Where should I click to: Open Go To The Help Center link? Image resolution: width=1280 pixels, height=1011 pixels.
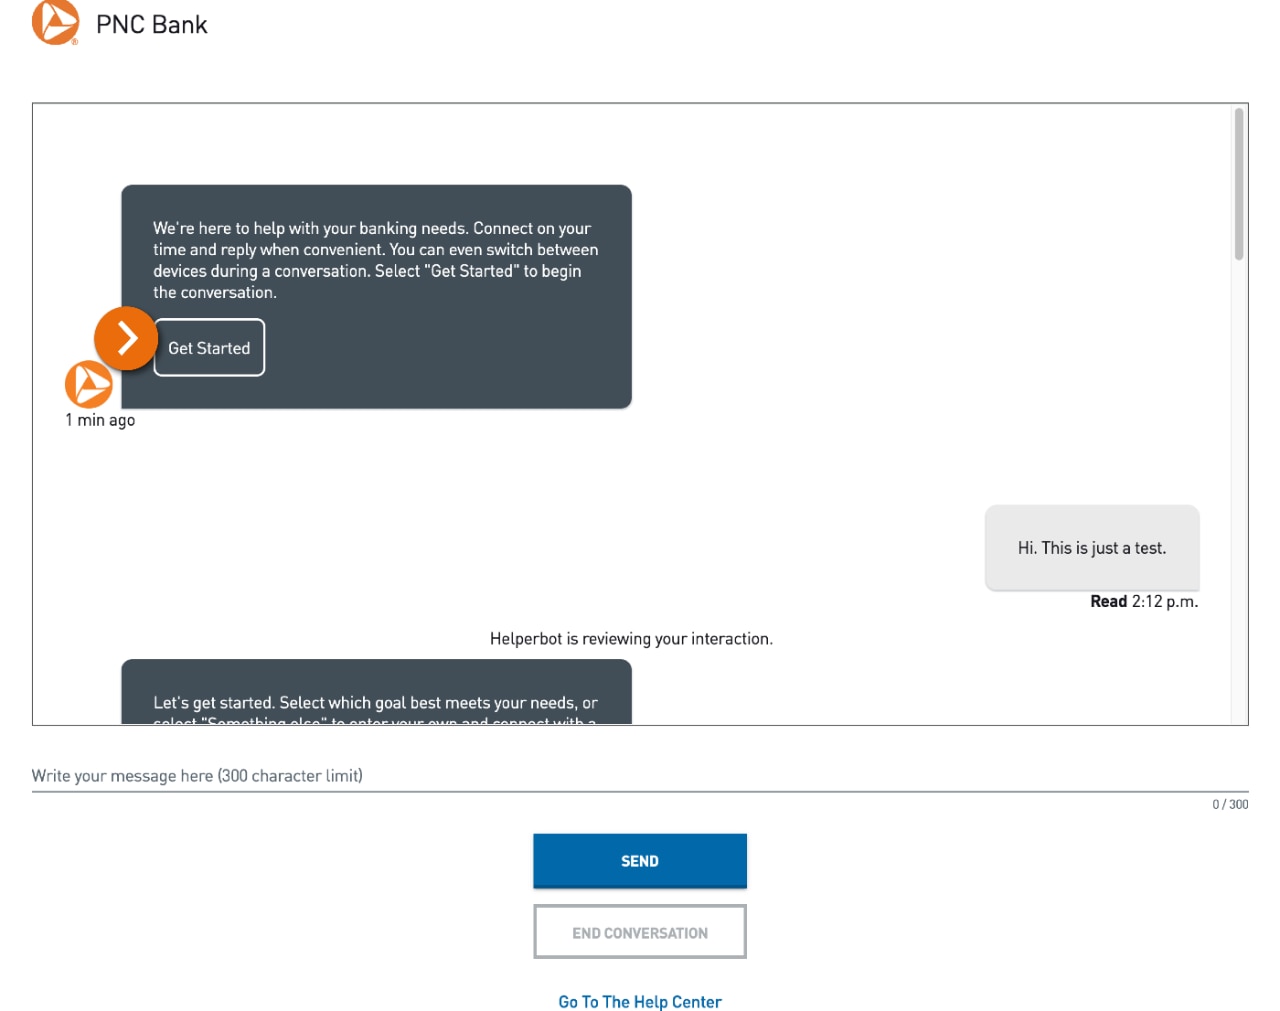tap(640, 1001)
